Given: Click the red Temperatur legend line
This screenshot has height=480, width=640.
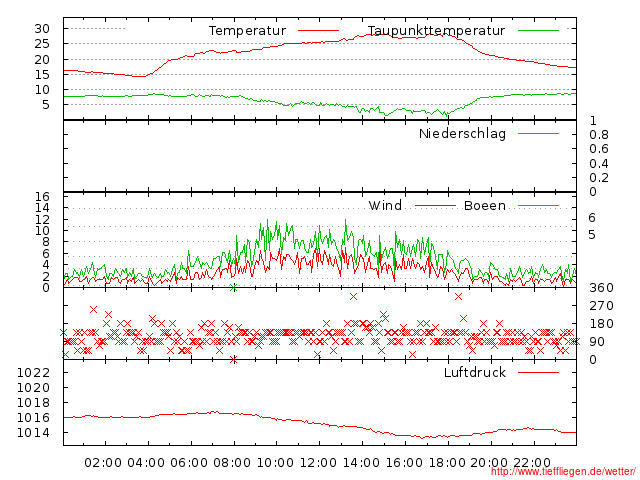Looking at the screenshot, I should pos(318,31).
